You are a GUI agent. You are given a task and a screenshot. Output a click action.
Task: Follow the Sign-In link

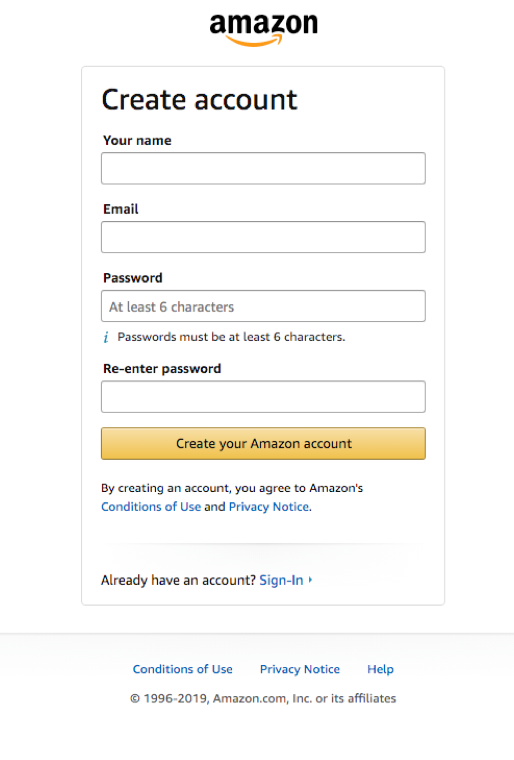[x=281, y=580]
